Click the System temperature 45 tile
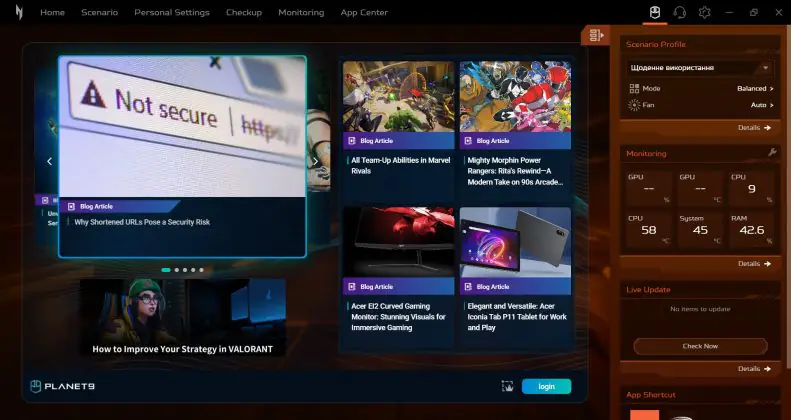 (x=700, y=230)
